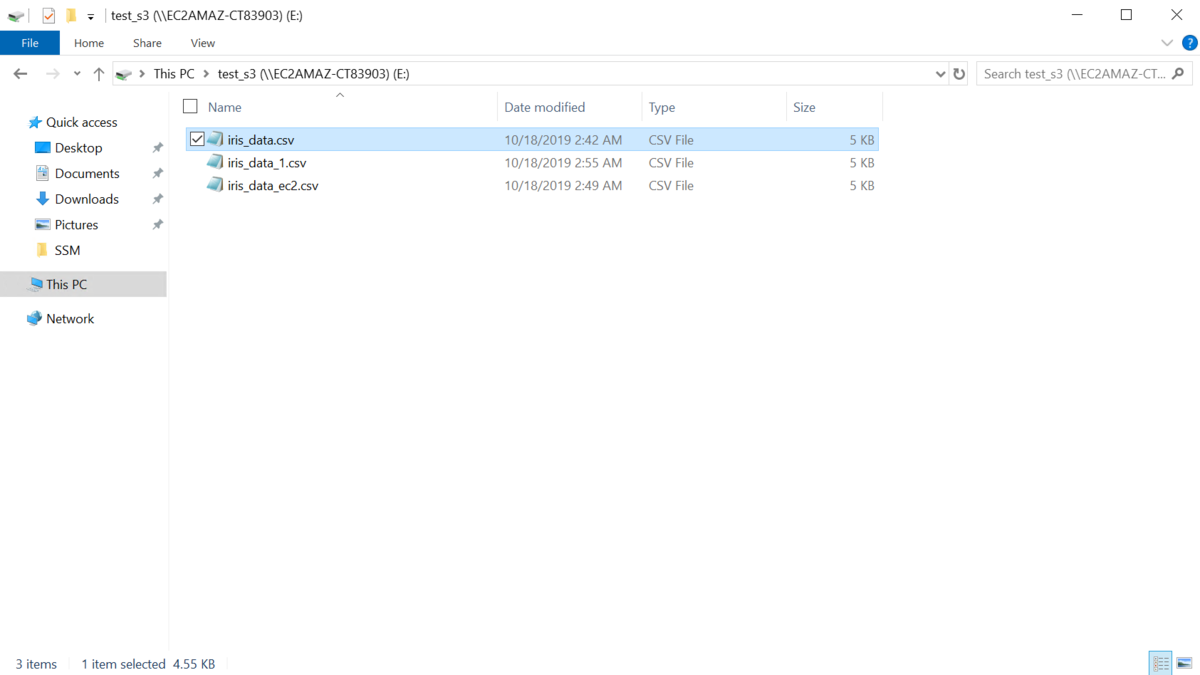Screen dimensions: 1200x675
Task: Select Network in the navigation pane
Action: tap(70, 319)
